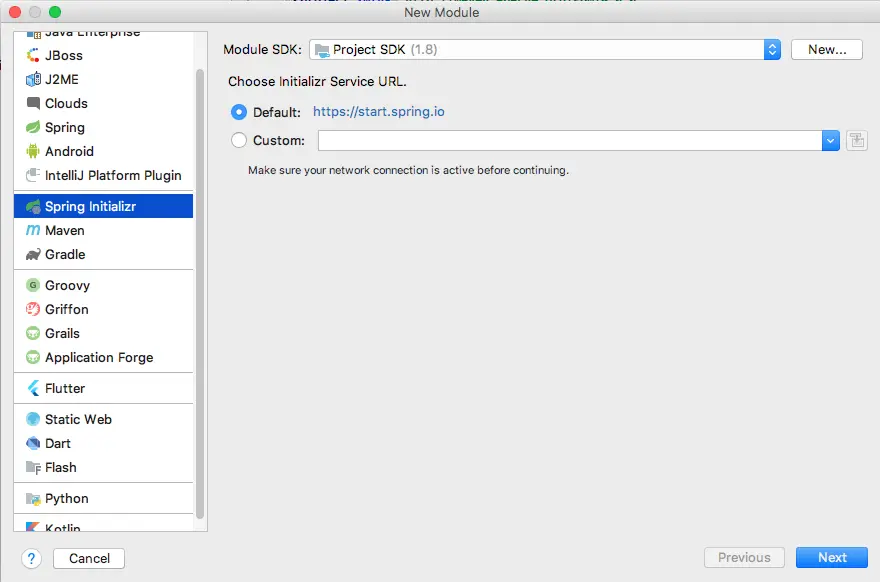Click the Clouds module icon
Viewport: 880px width, 582px height.
(x=33, y=103)
